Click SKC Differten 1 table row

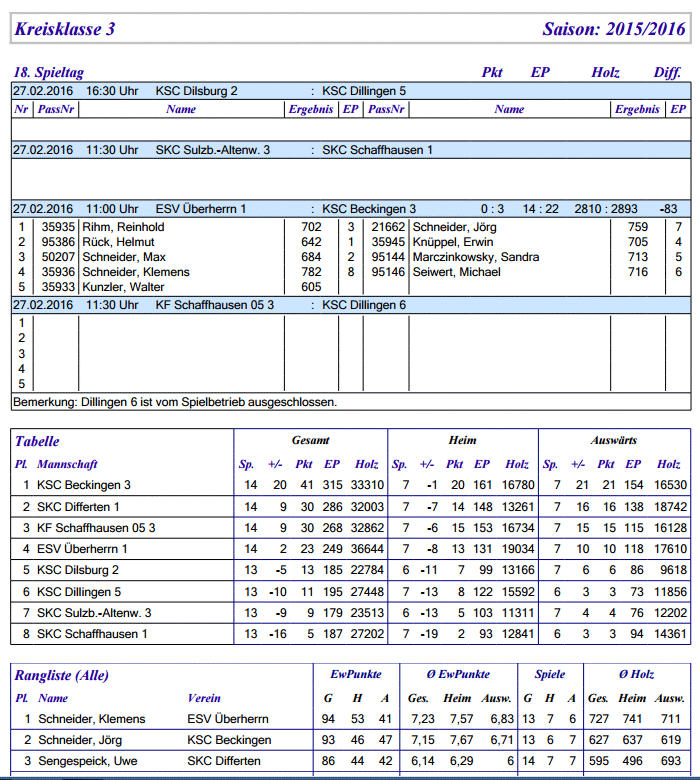pyautogui.click(x=351, y=507)
